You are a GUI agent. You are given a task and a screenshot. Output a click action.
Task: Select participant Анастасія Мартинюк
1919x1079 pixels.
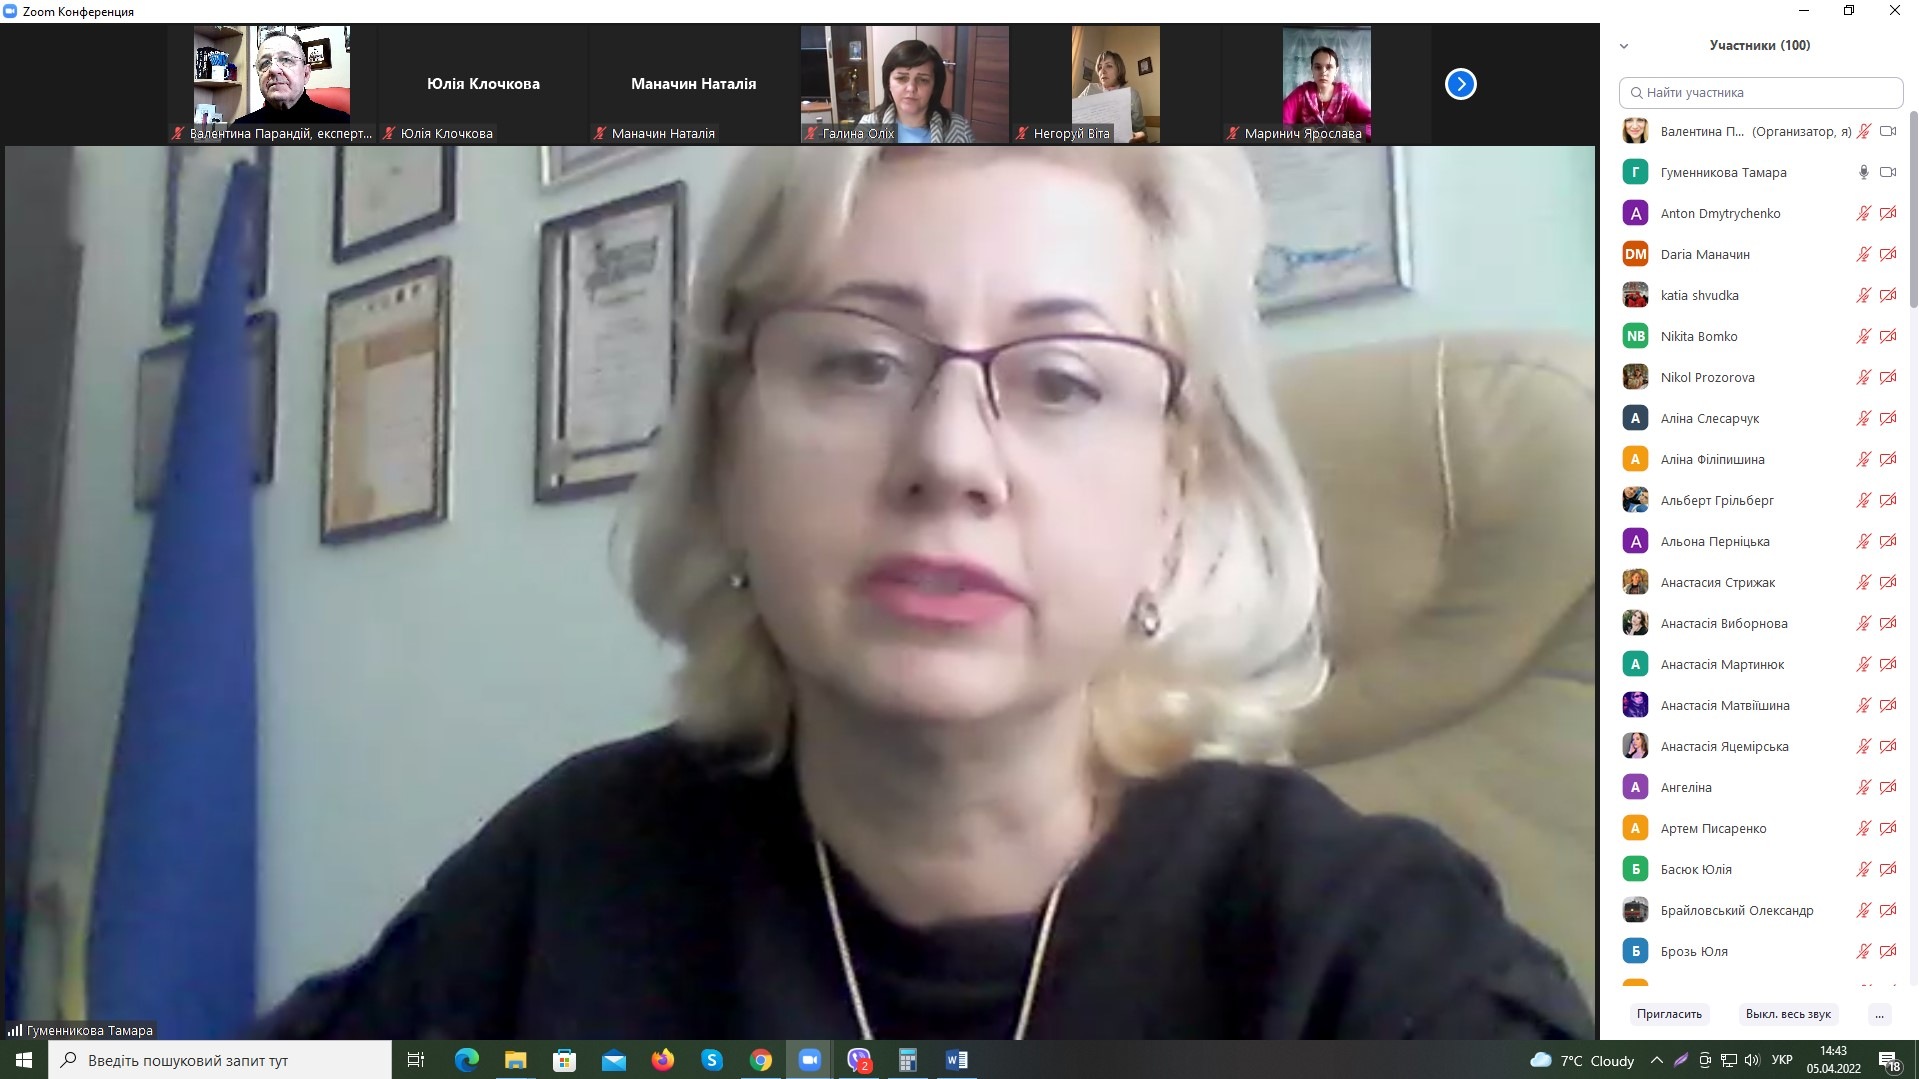click(x=1761, y=664)
